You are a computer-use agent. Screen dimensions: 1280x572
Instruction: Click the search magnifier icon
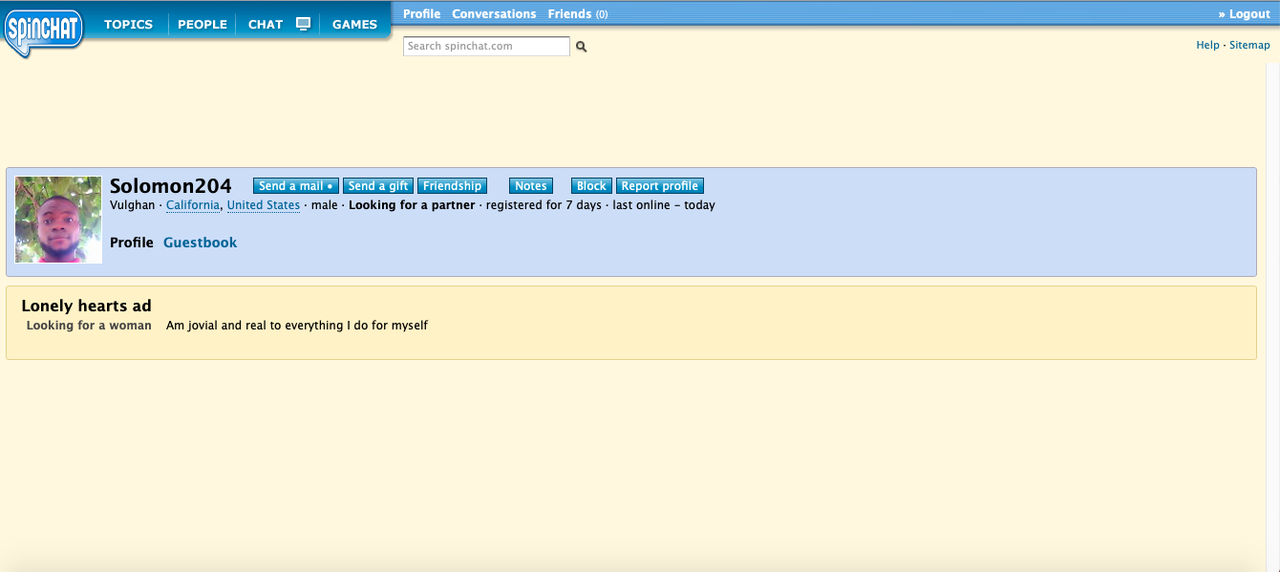[x=581, y=47]
